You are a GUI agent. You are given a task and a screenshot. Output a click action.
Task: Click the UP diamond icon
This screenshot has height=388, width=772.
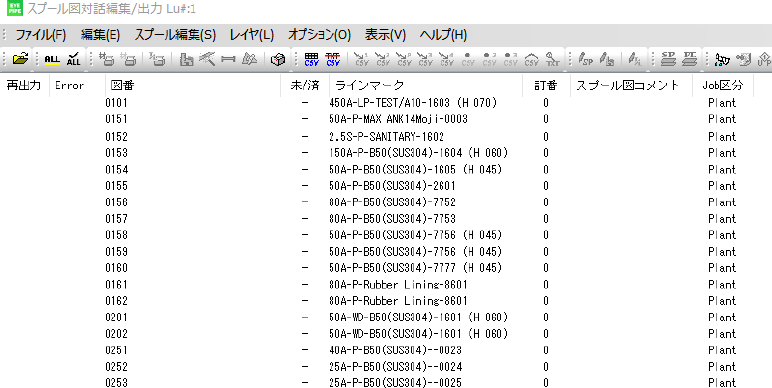tap(764, 60)
